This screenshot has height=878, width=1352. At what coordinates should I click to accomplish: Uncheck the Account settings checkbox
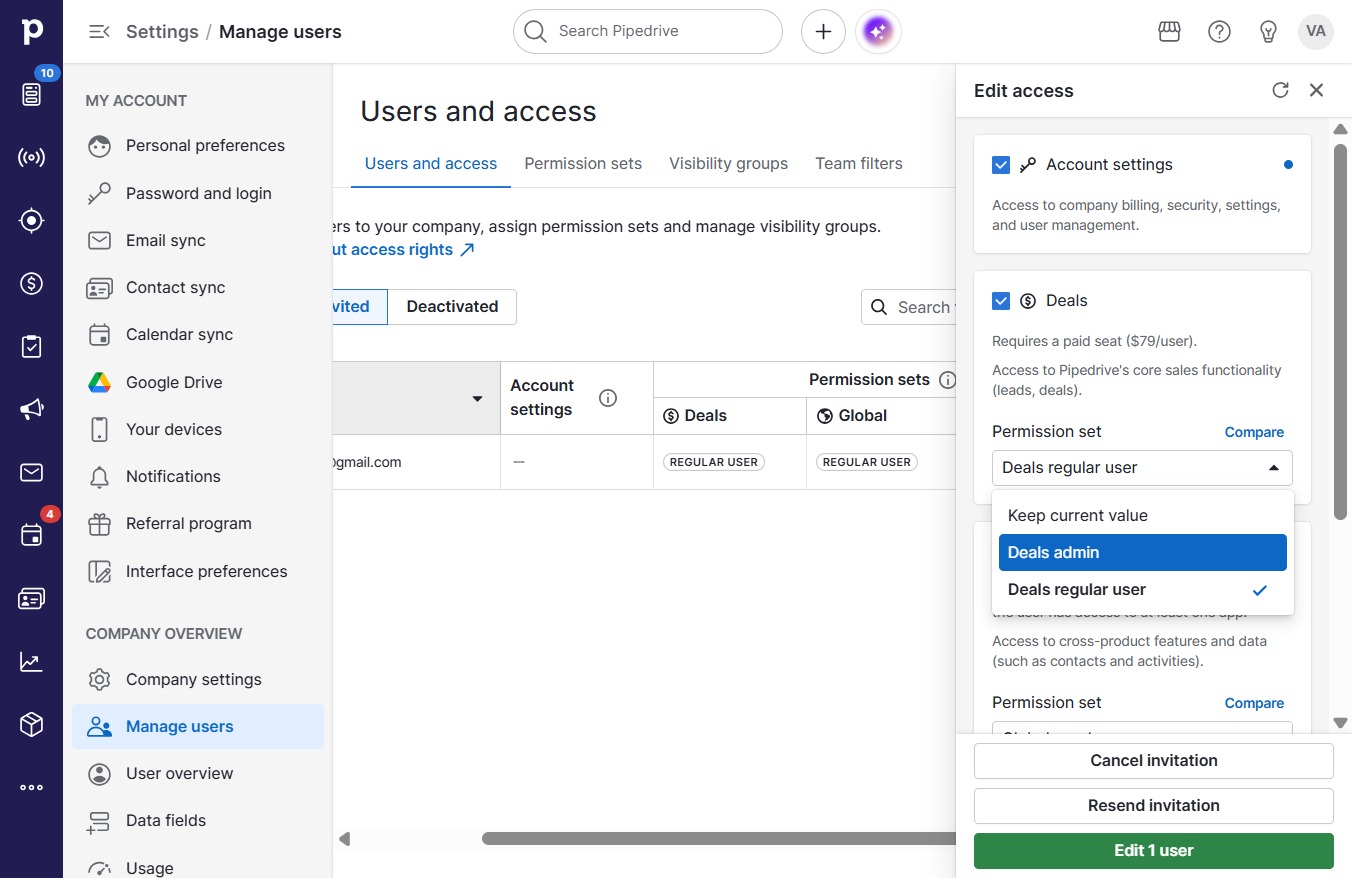point(1001,165)
